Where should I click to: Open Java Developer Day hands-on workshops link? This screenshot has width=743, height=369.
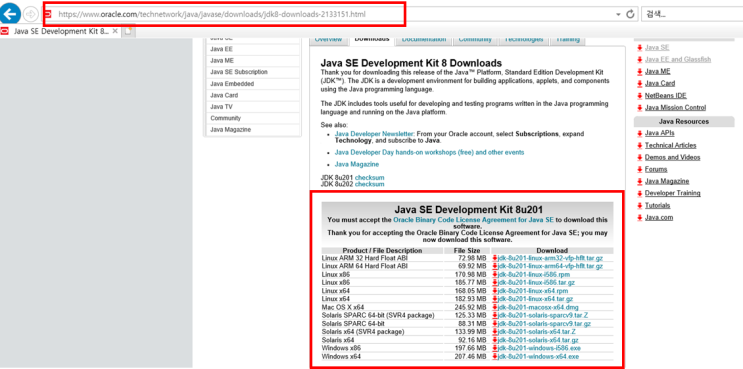pos(429,153)
